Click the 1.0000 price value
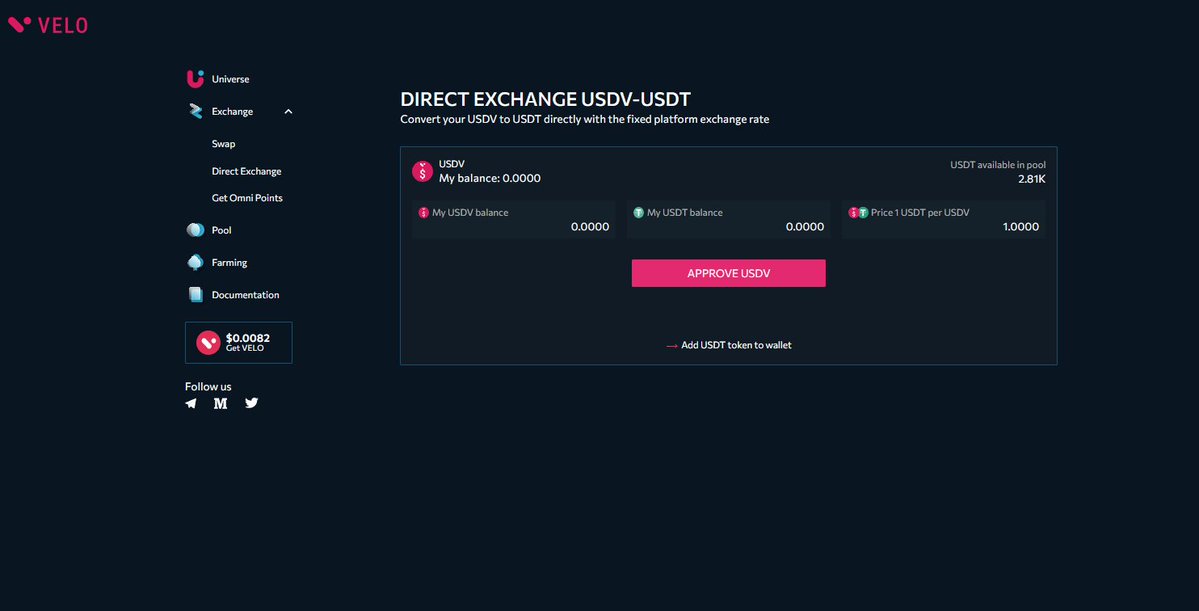The height and width of the screenshot is (611, 1199). click(x=1021, y=227)
